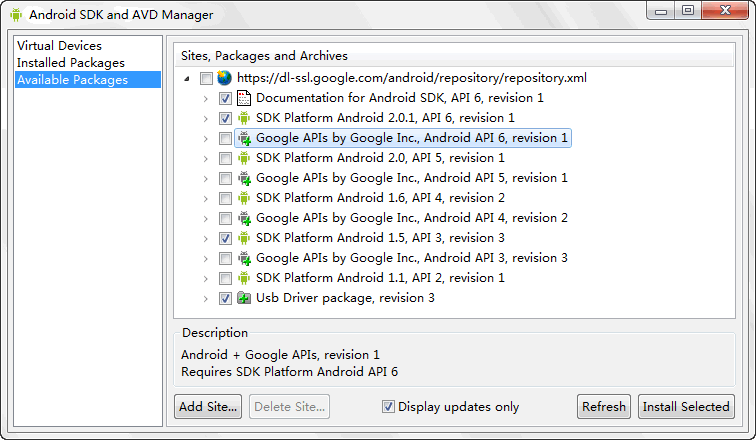Uncheck the SDK Platform Android 1.5 checkbox

coord(225,238)
